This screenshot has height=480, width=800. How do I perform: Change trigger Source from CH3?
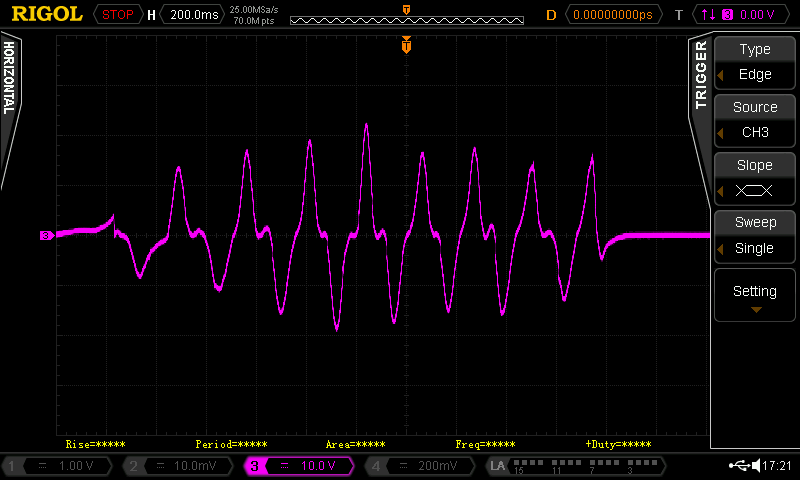pos(755,120)
